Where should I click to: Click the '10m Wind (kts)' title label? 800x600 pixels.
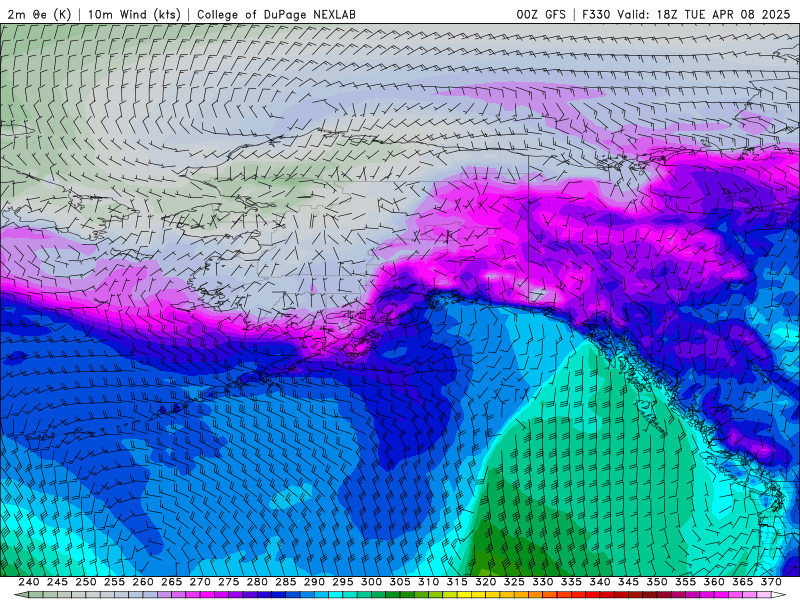(x=134, y=14)
